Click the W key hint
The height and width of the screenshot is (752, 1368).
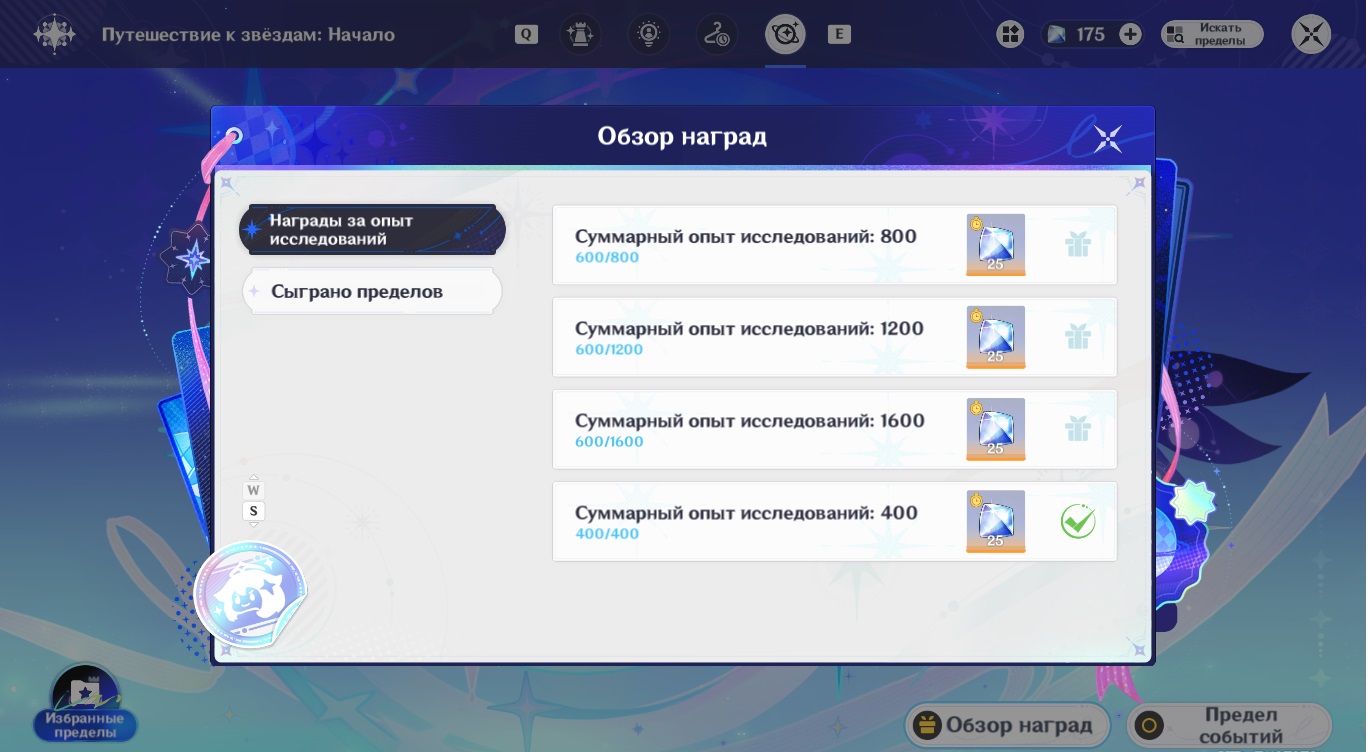coord(254,490)
